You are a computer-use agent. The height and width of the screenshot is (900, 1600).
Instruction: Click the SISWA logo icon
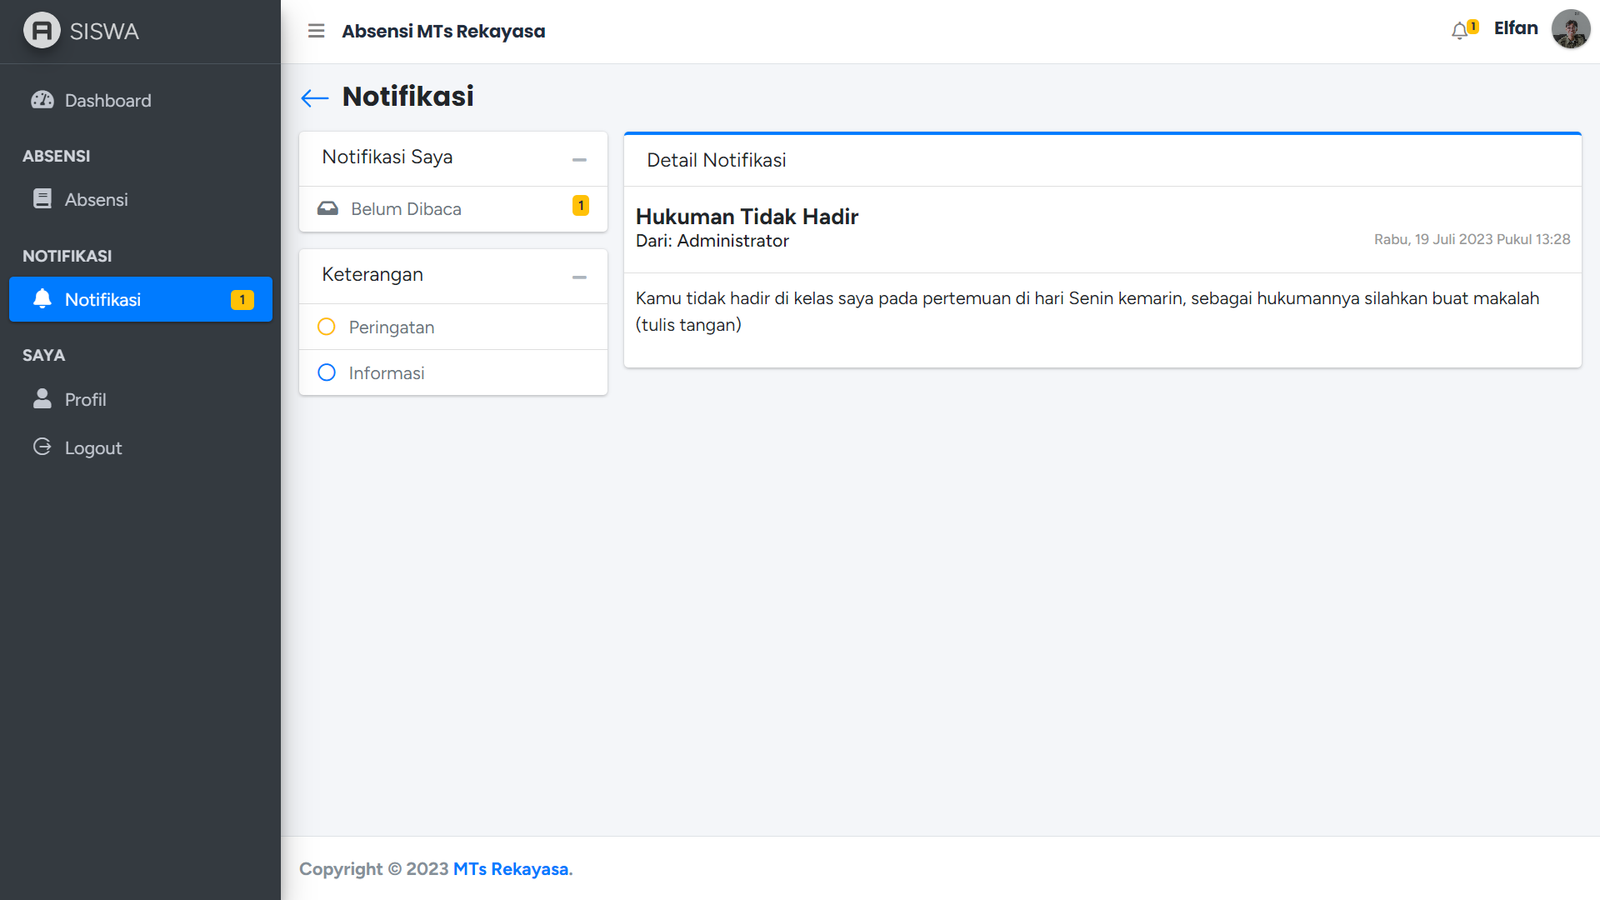pyautogui.click(x=42, y=31)
